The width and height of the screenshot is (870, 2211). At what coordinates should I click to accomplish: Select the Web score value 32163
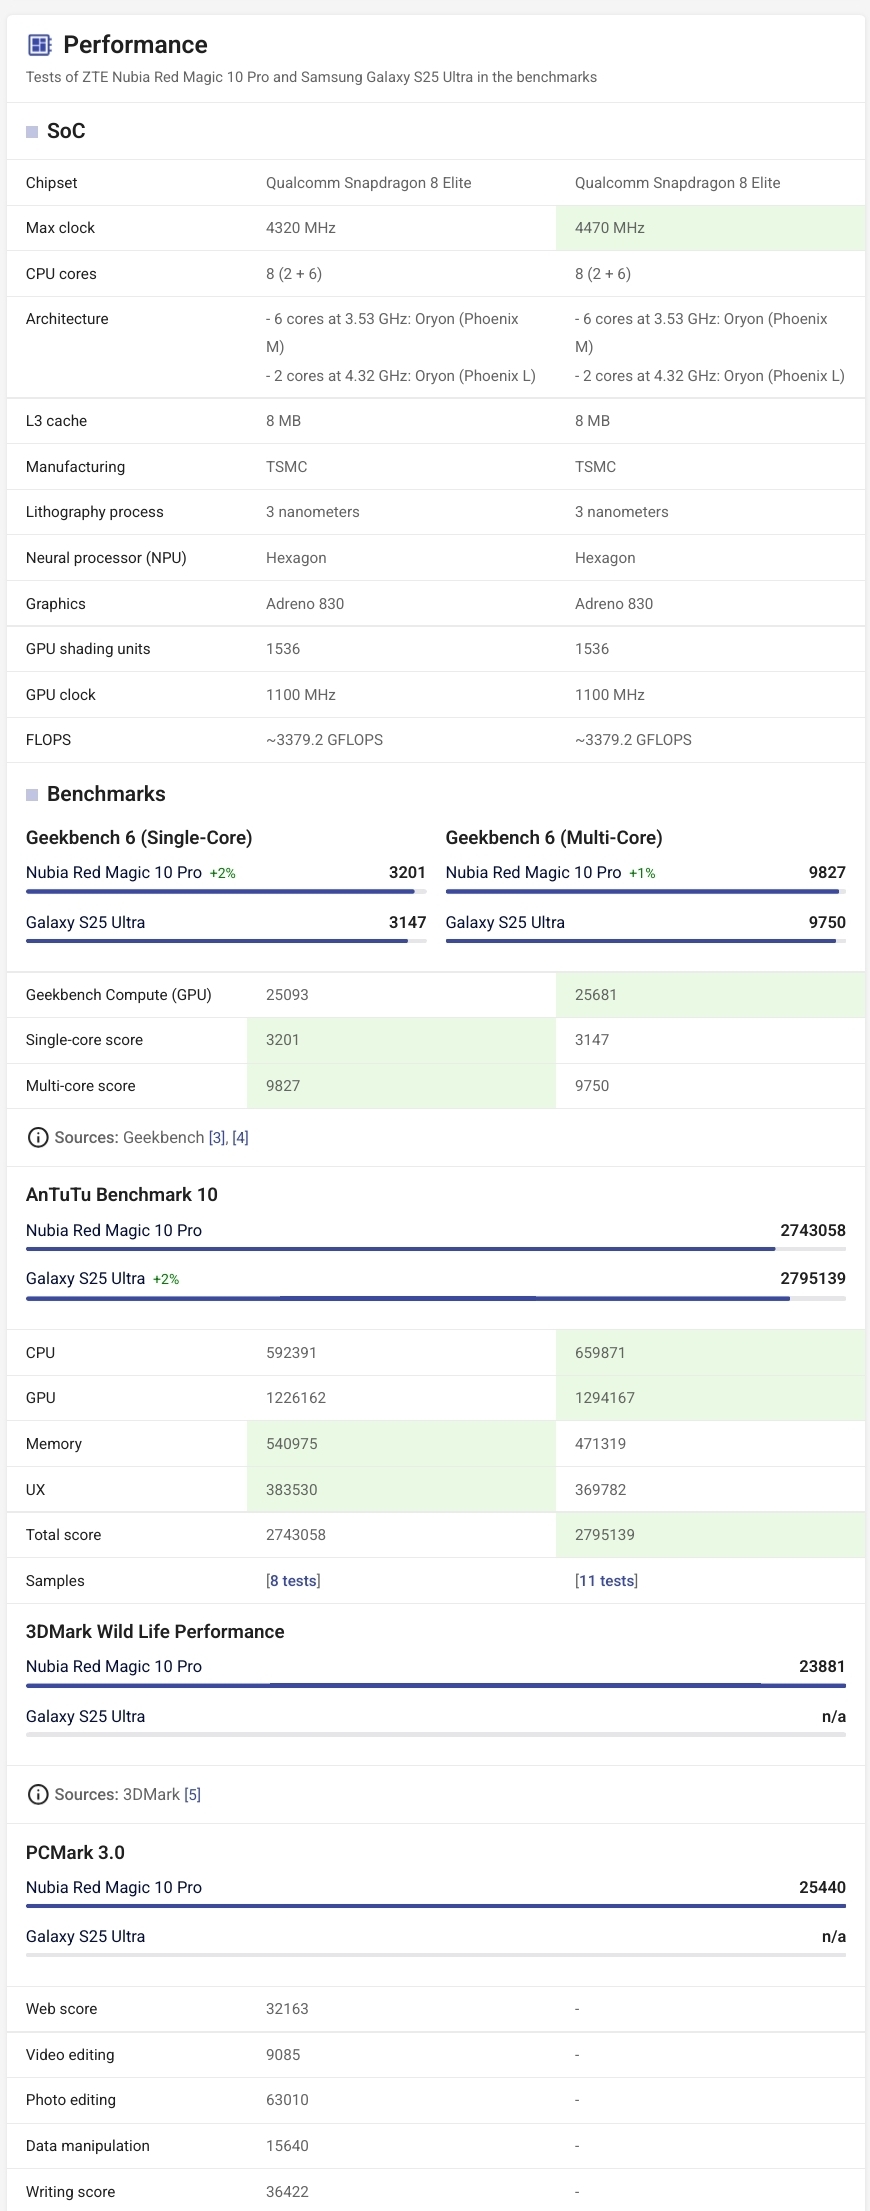pos(287,2009)
